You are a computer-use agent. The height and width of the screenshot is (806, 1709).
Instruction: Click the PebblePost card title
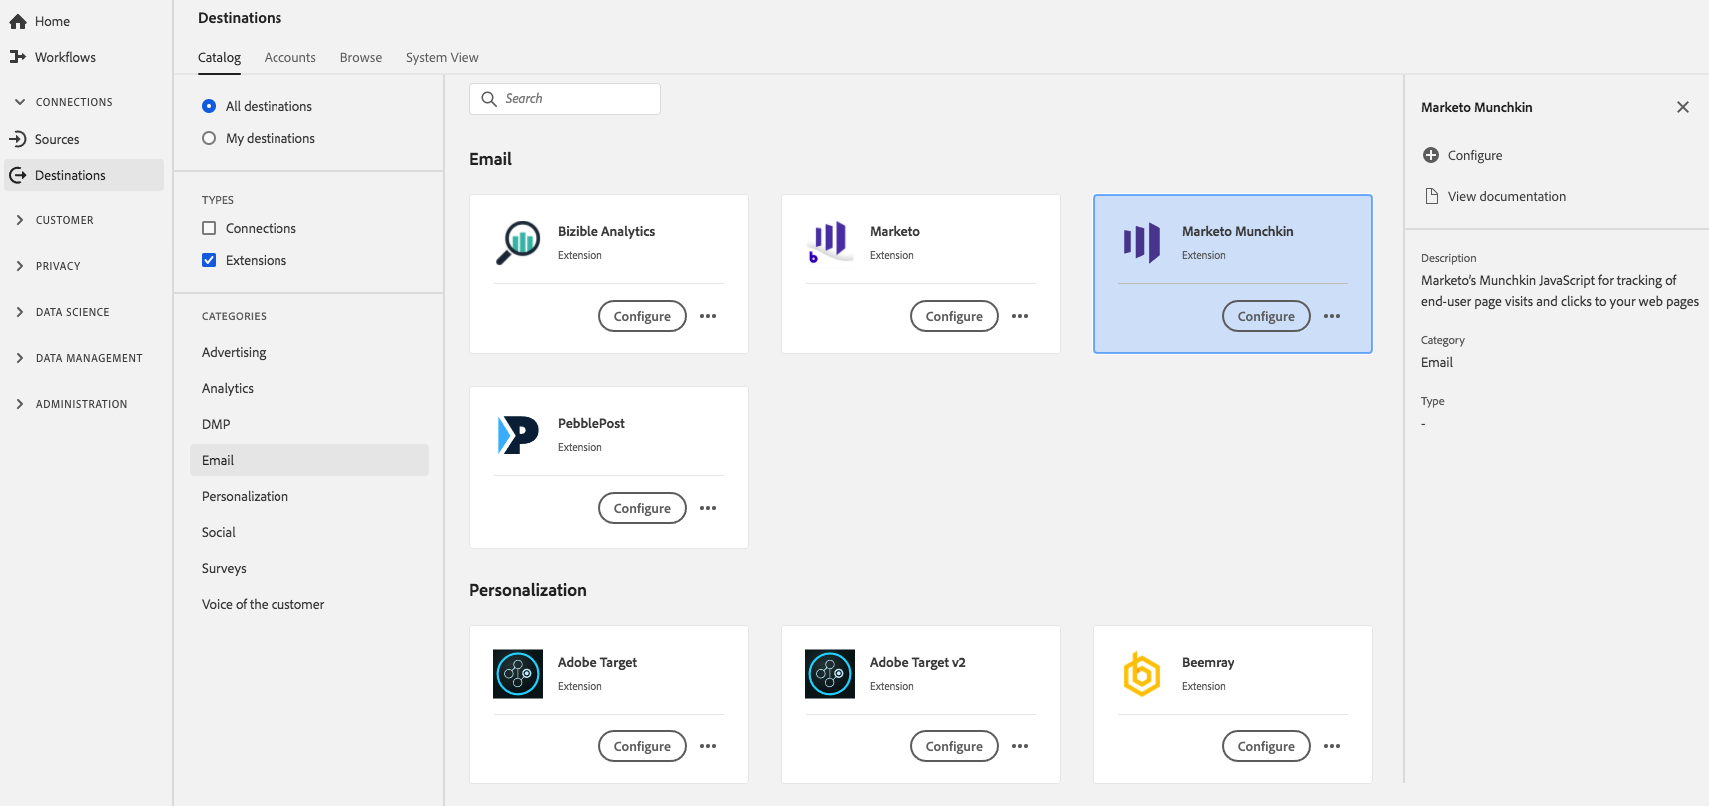[x=591, y=423]
